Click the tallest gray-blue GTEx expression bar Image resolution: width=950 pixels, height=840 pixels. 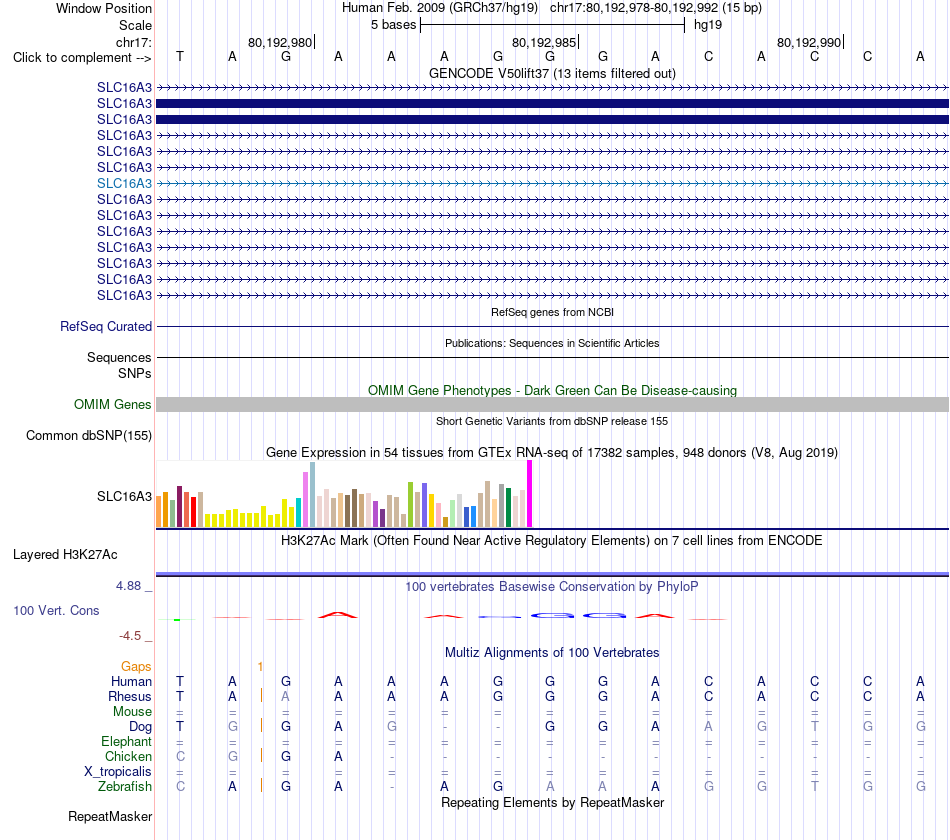313,495
